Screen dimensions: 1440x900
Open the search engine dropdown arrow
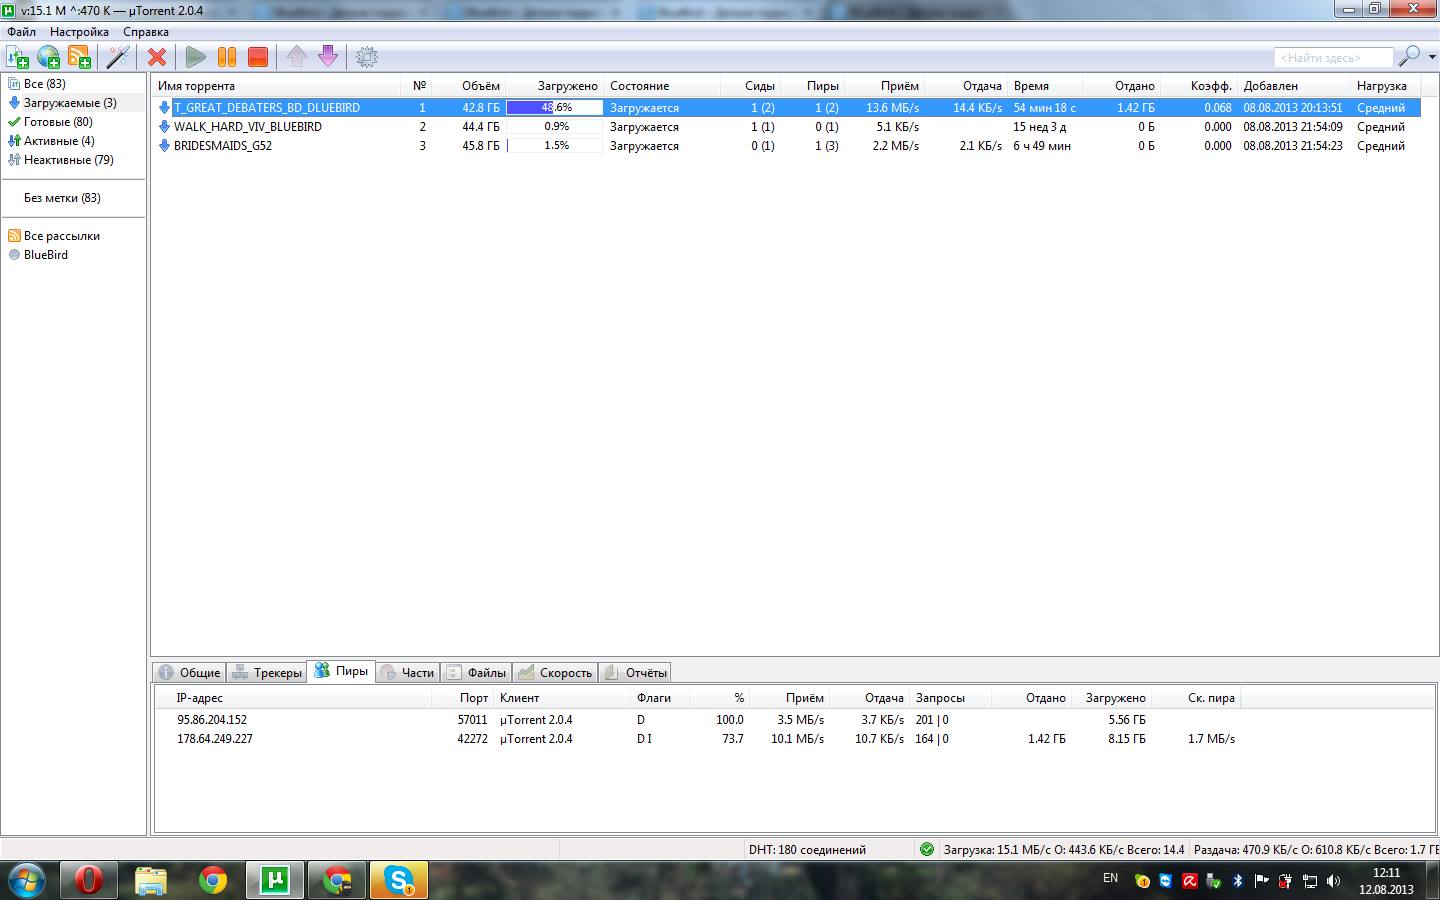click(x=1432, y=57)
